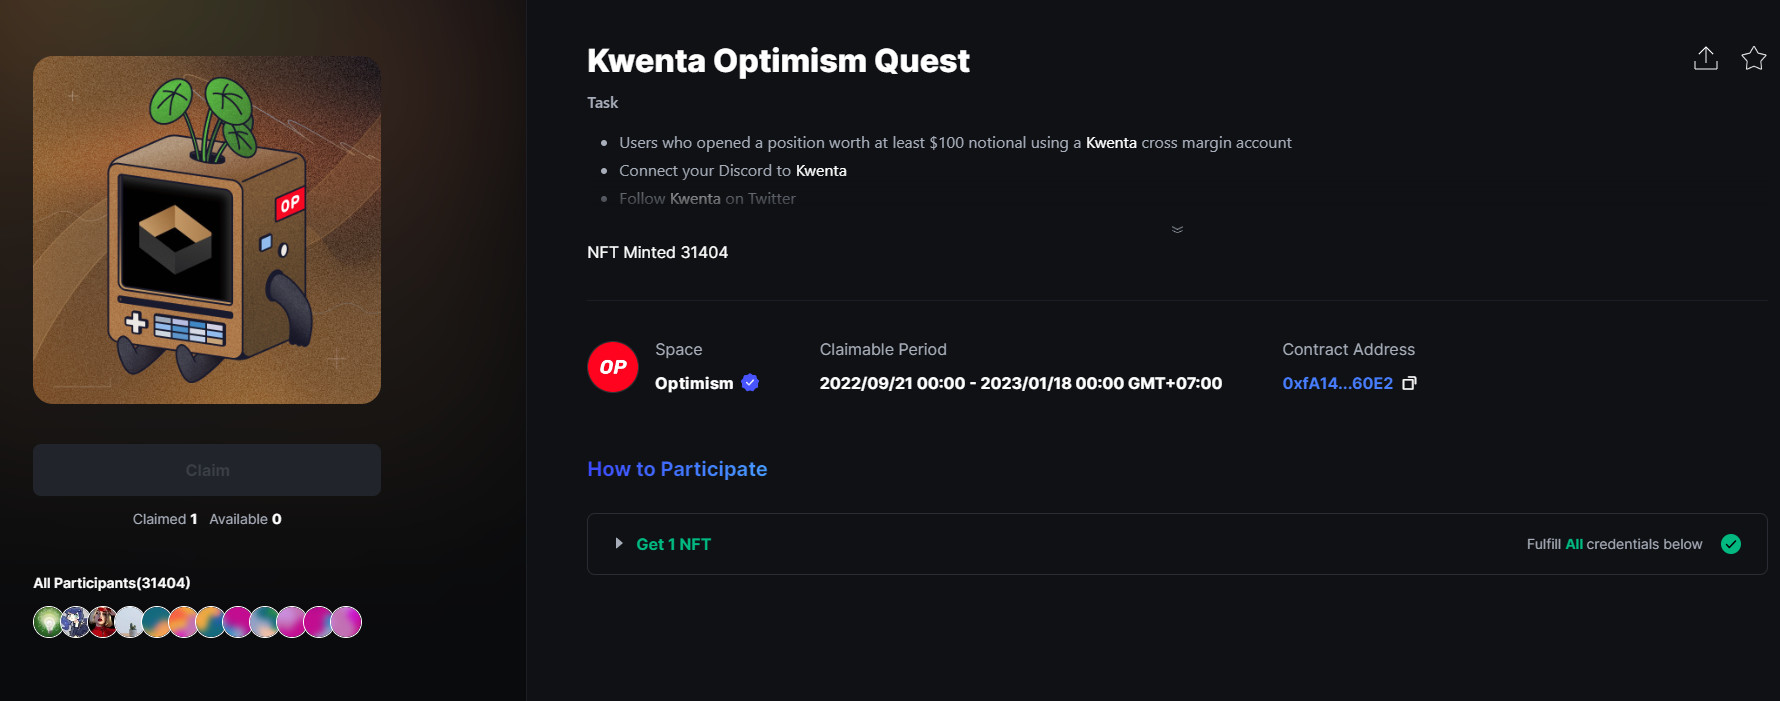Click the share/export icon
Image resolution: width=1780 pixels, height=701 pixels.
(1706, 59)
